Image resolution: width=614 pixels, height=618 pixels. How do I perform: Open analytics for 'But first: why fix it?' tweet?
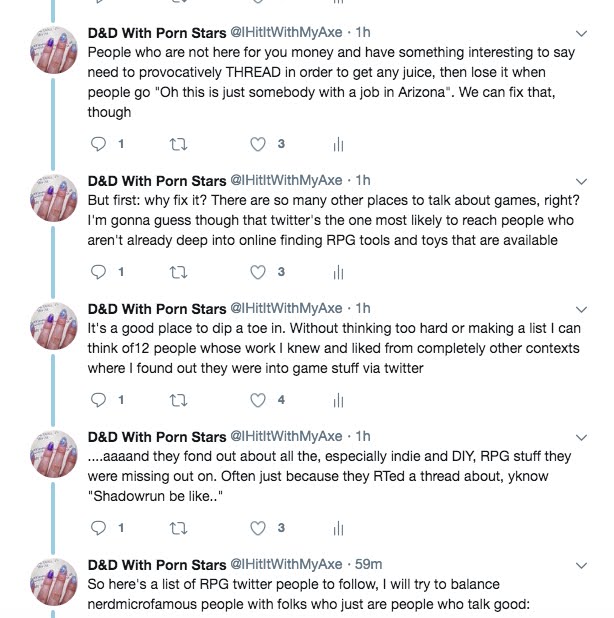(338, 272)
